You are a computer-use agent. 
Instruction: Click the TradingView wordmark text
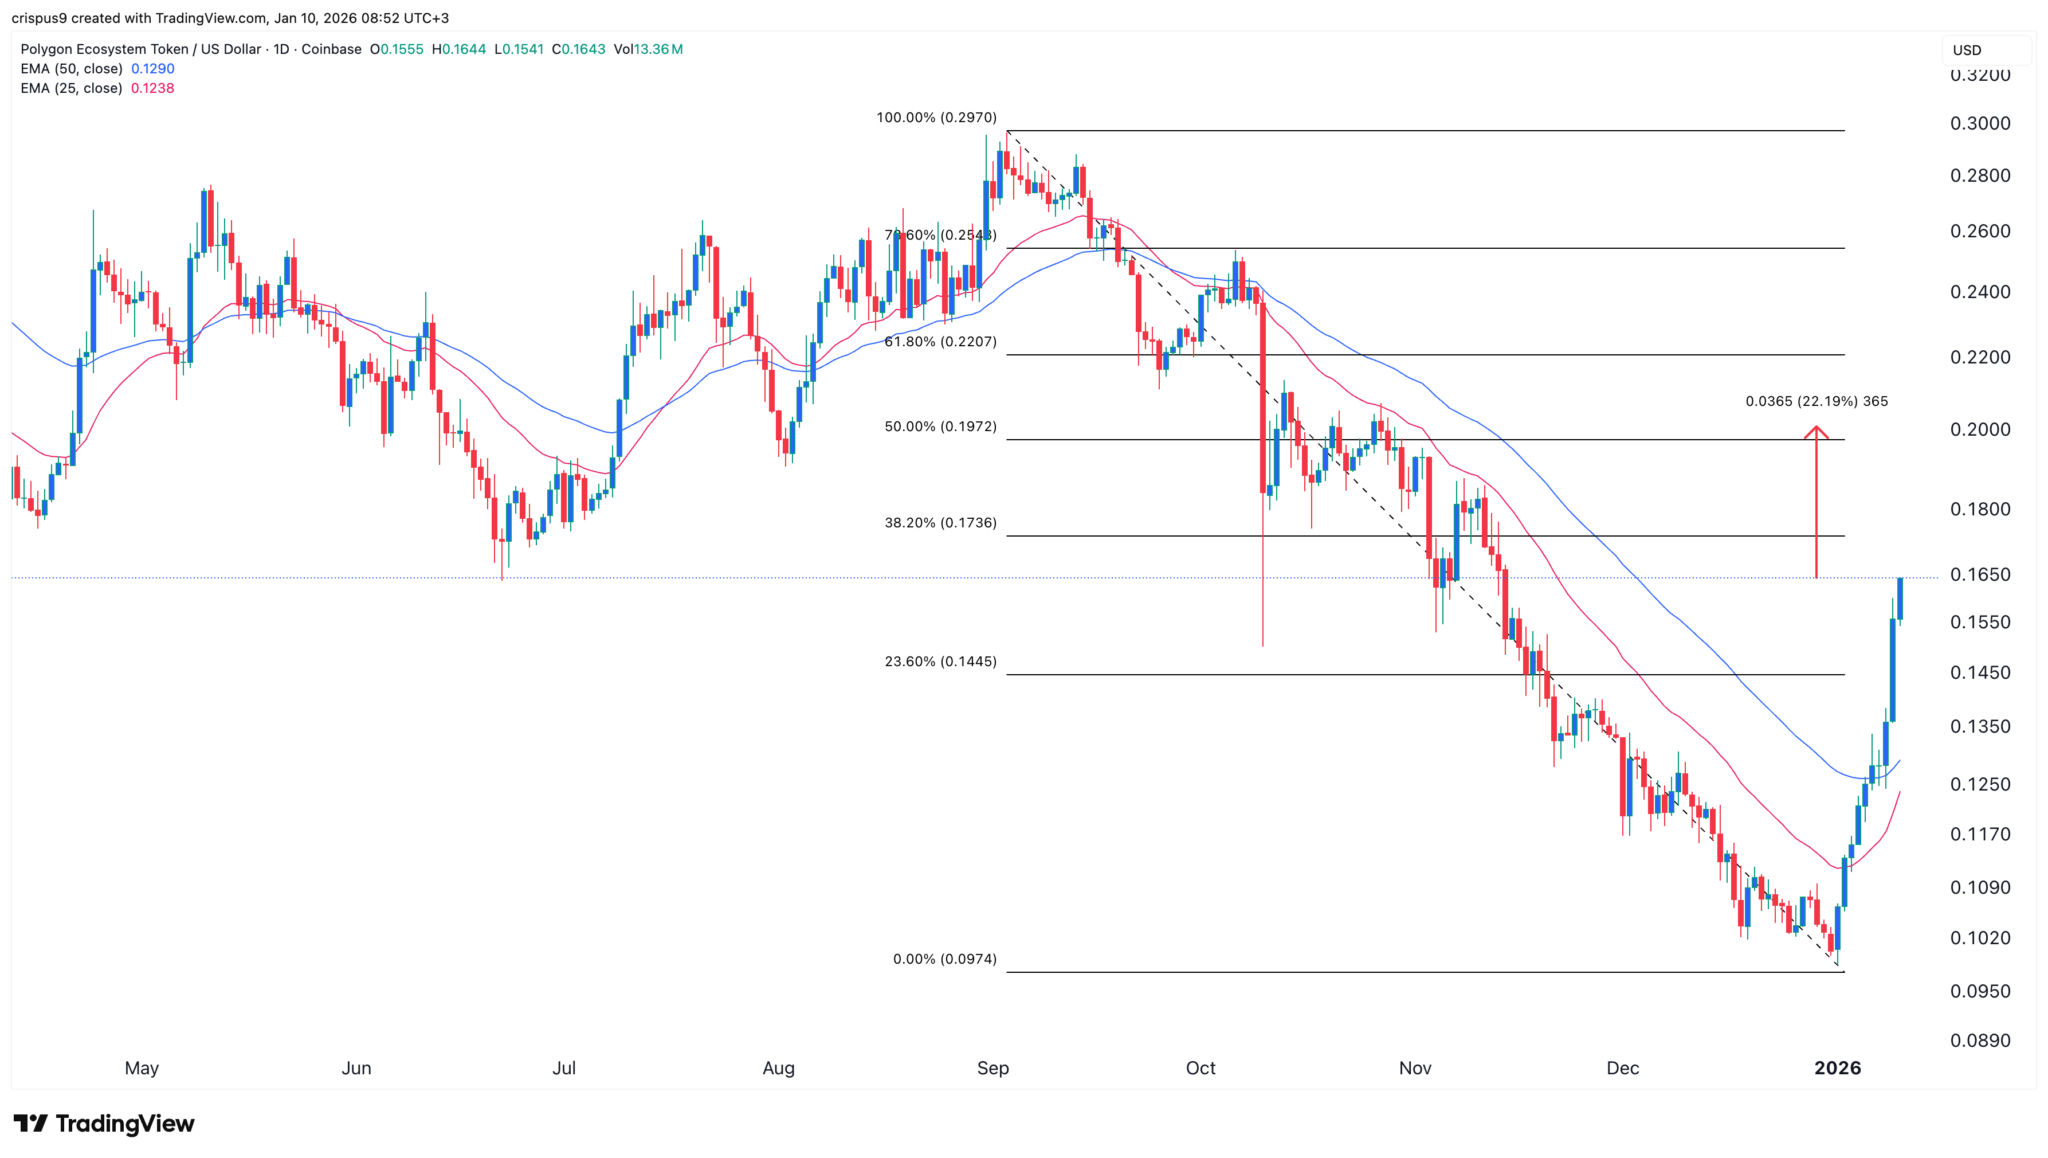125,1124
